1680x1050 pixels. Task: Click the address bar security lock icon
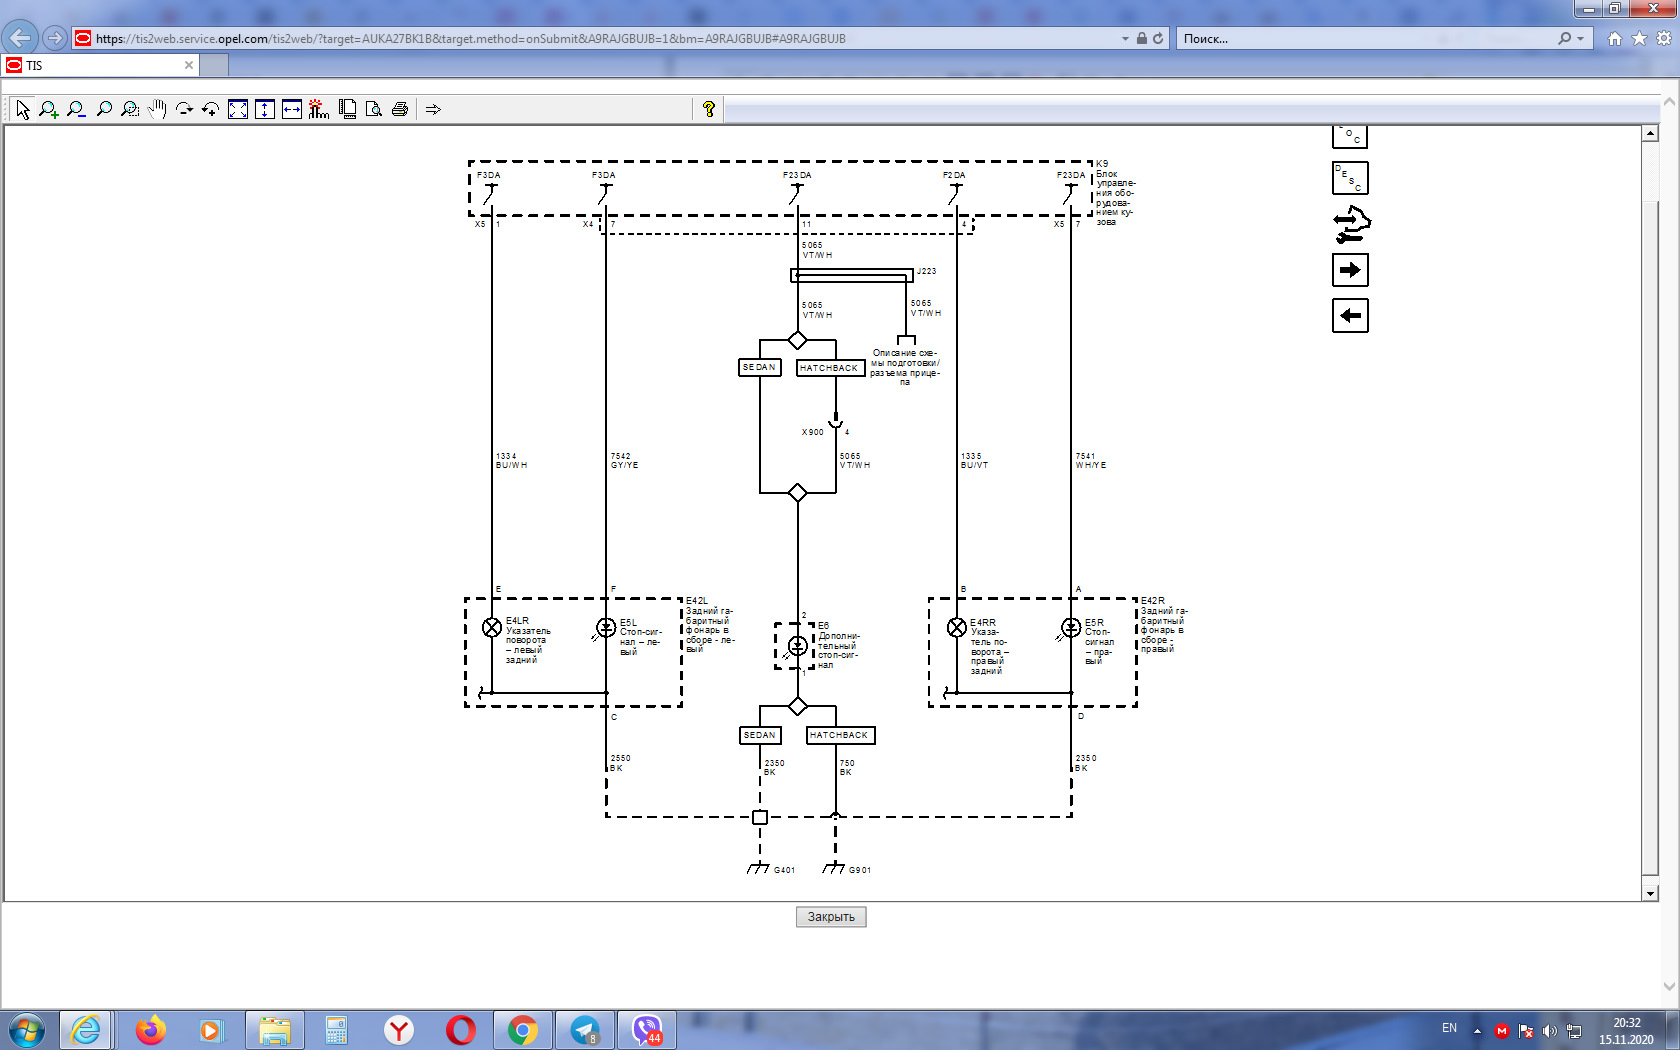(x=1141, y=38)
